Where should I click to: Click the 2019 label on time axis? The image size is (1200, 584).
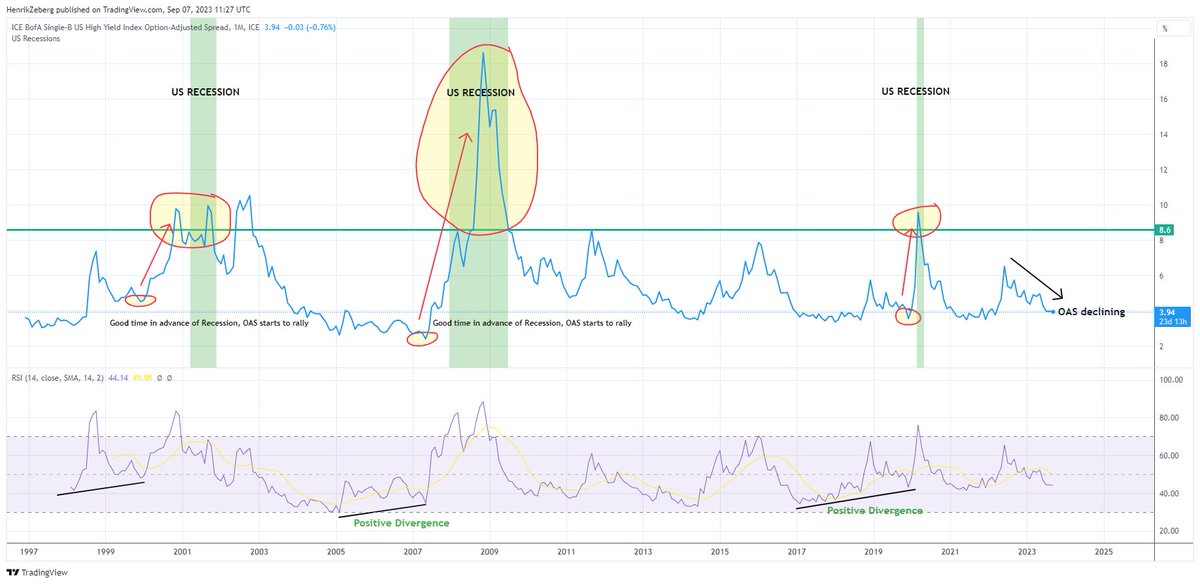874,551
